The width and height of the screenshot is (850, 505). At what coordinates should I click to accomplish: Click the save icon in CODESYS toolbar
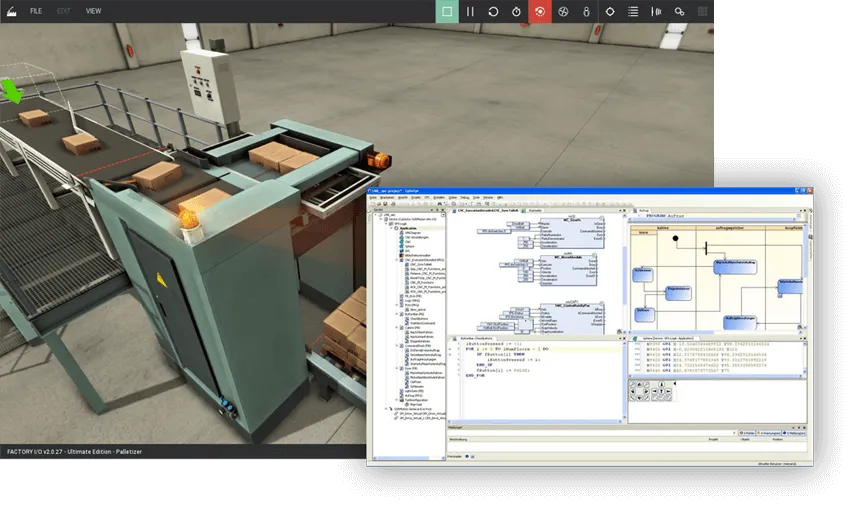click(x=385, y=204)
